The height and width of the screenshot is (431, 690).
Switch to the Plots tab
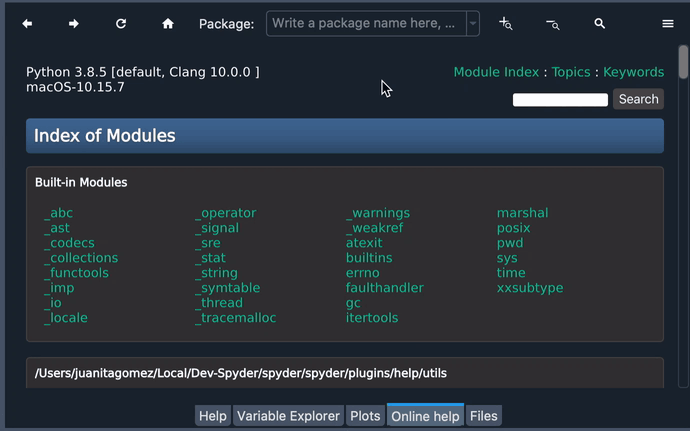pos(365,416)
